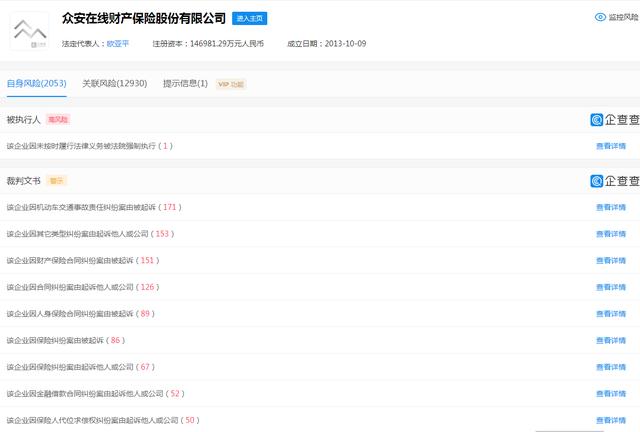Viewport: 640px width, 432px height.
Task: Click the company logo thumbnail
Action: pos(29,31)
